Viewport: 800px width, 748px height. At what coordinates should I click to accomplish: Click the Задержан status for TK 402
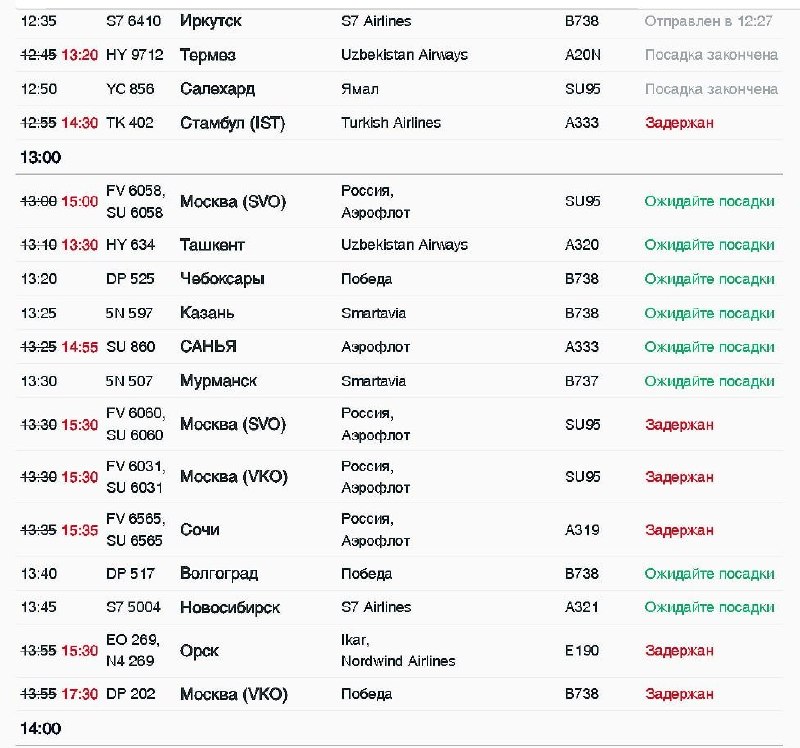click(x=679, y=123)
